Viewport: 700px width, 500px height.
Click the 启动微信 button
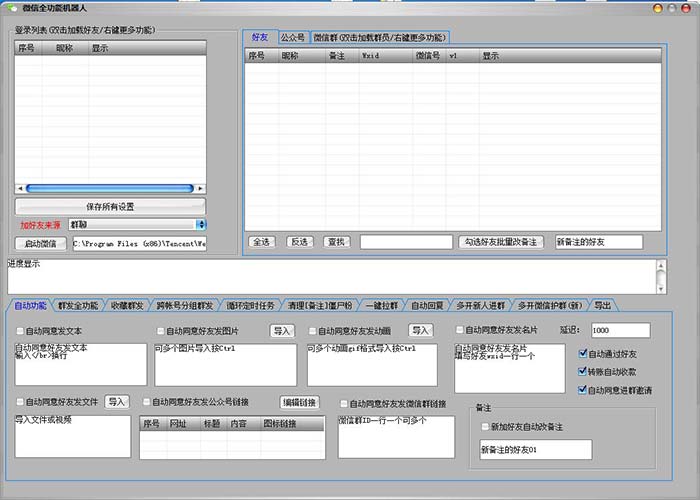41,244
